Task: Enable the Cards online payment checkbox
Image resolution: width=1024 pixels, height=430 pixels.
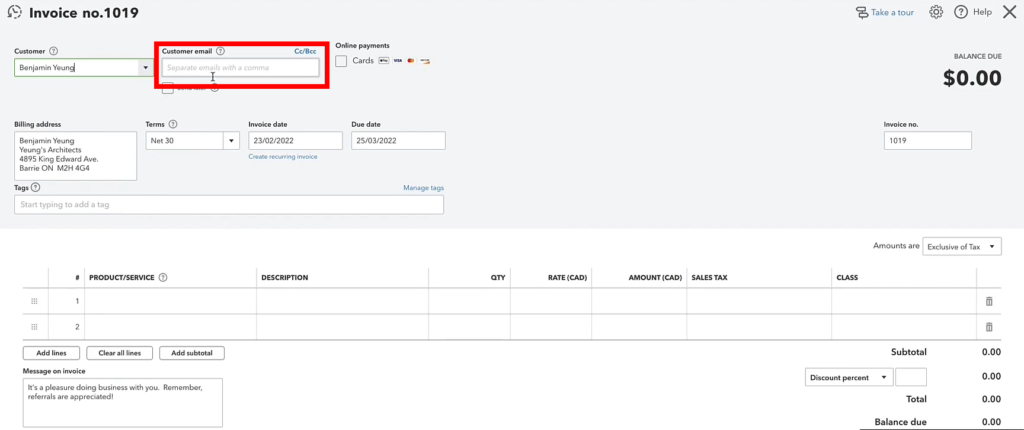Action: click(341, 61)
